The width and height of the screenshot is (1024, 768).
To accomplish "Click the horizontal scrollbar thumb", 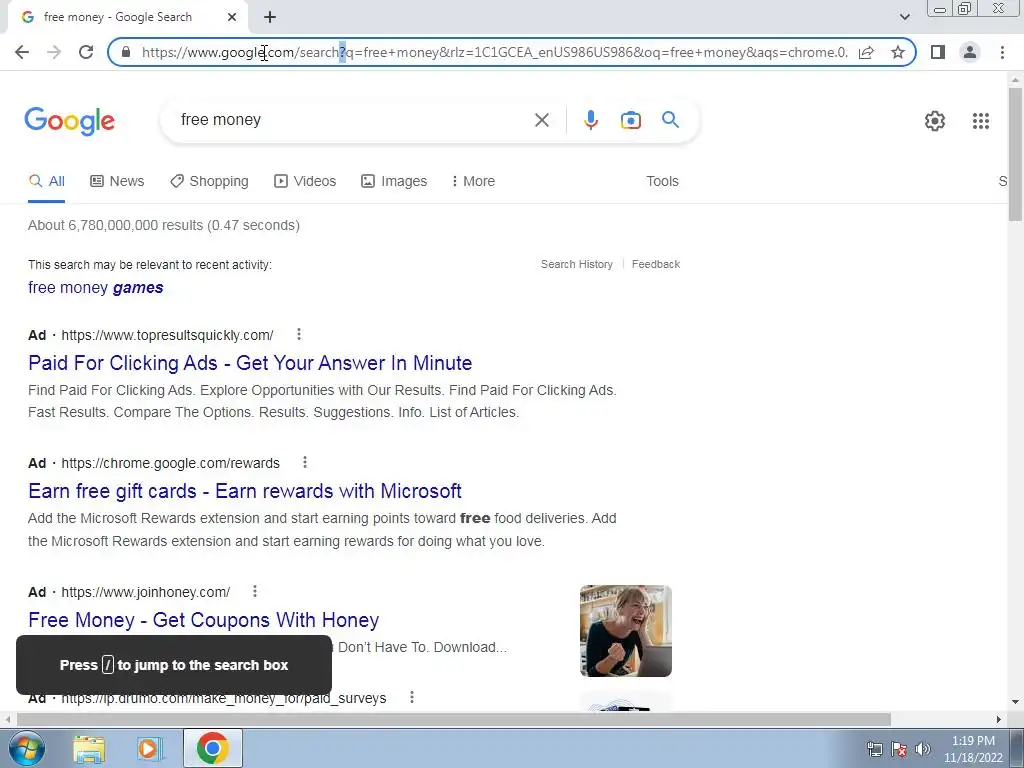I will point(454,719).
